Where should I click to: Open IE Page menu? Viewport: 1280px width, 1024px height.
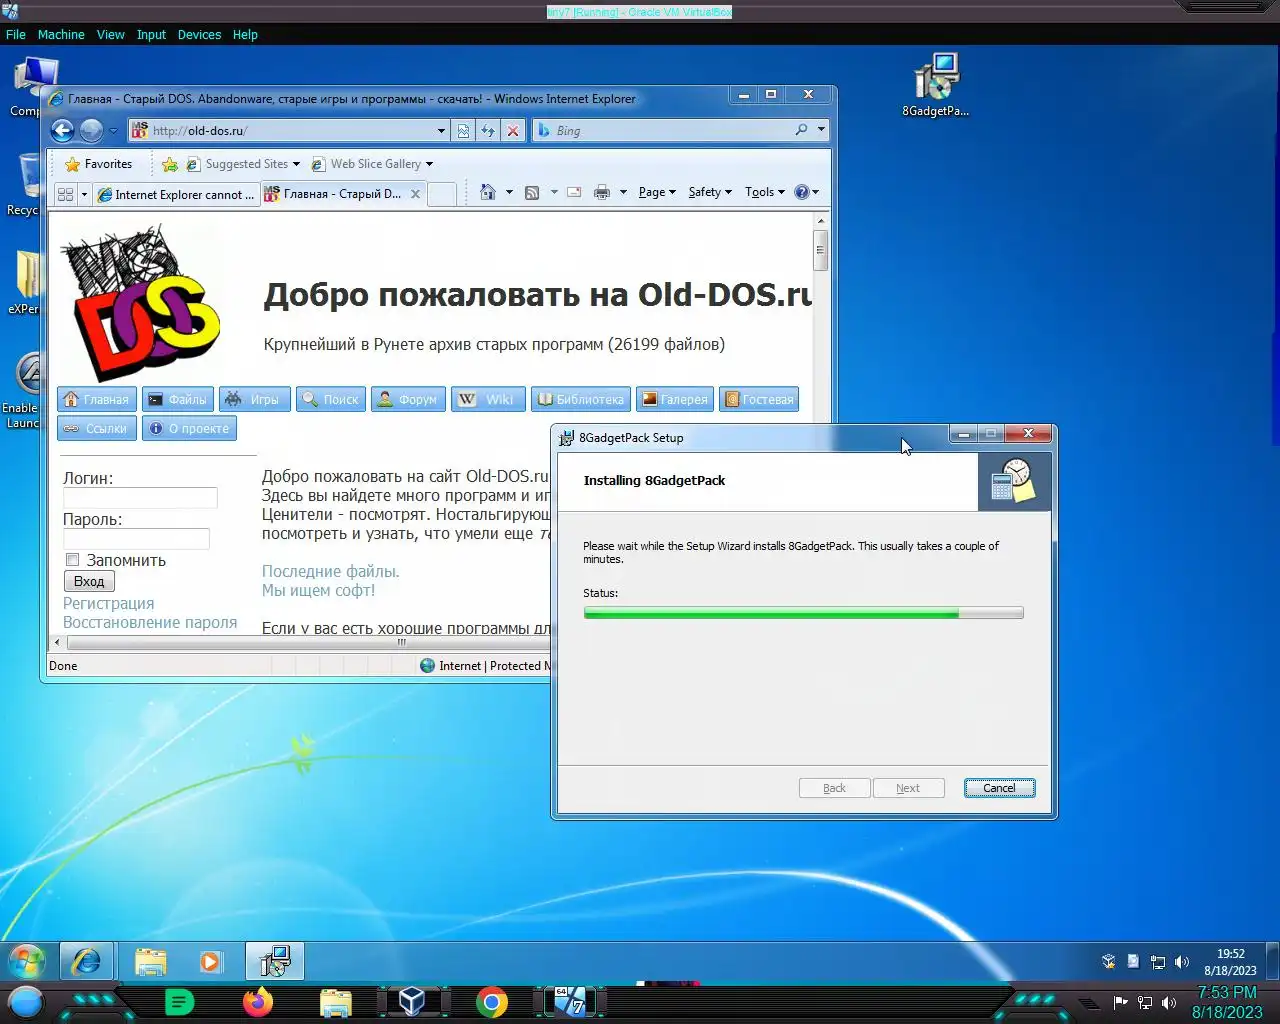pos(657,192)
